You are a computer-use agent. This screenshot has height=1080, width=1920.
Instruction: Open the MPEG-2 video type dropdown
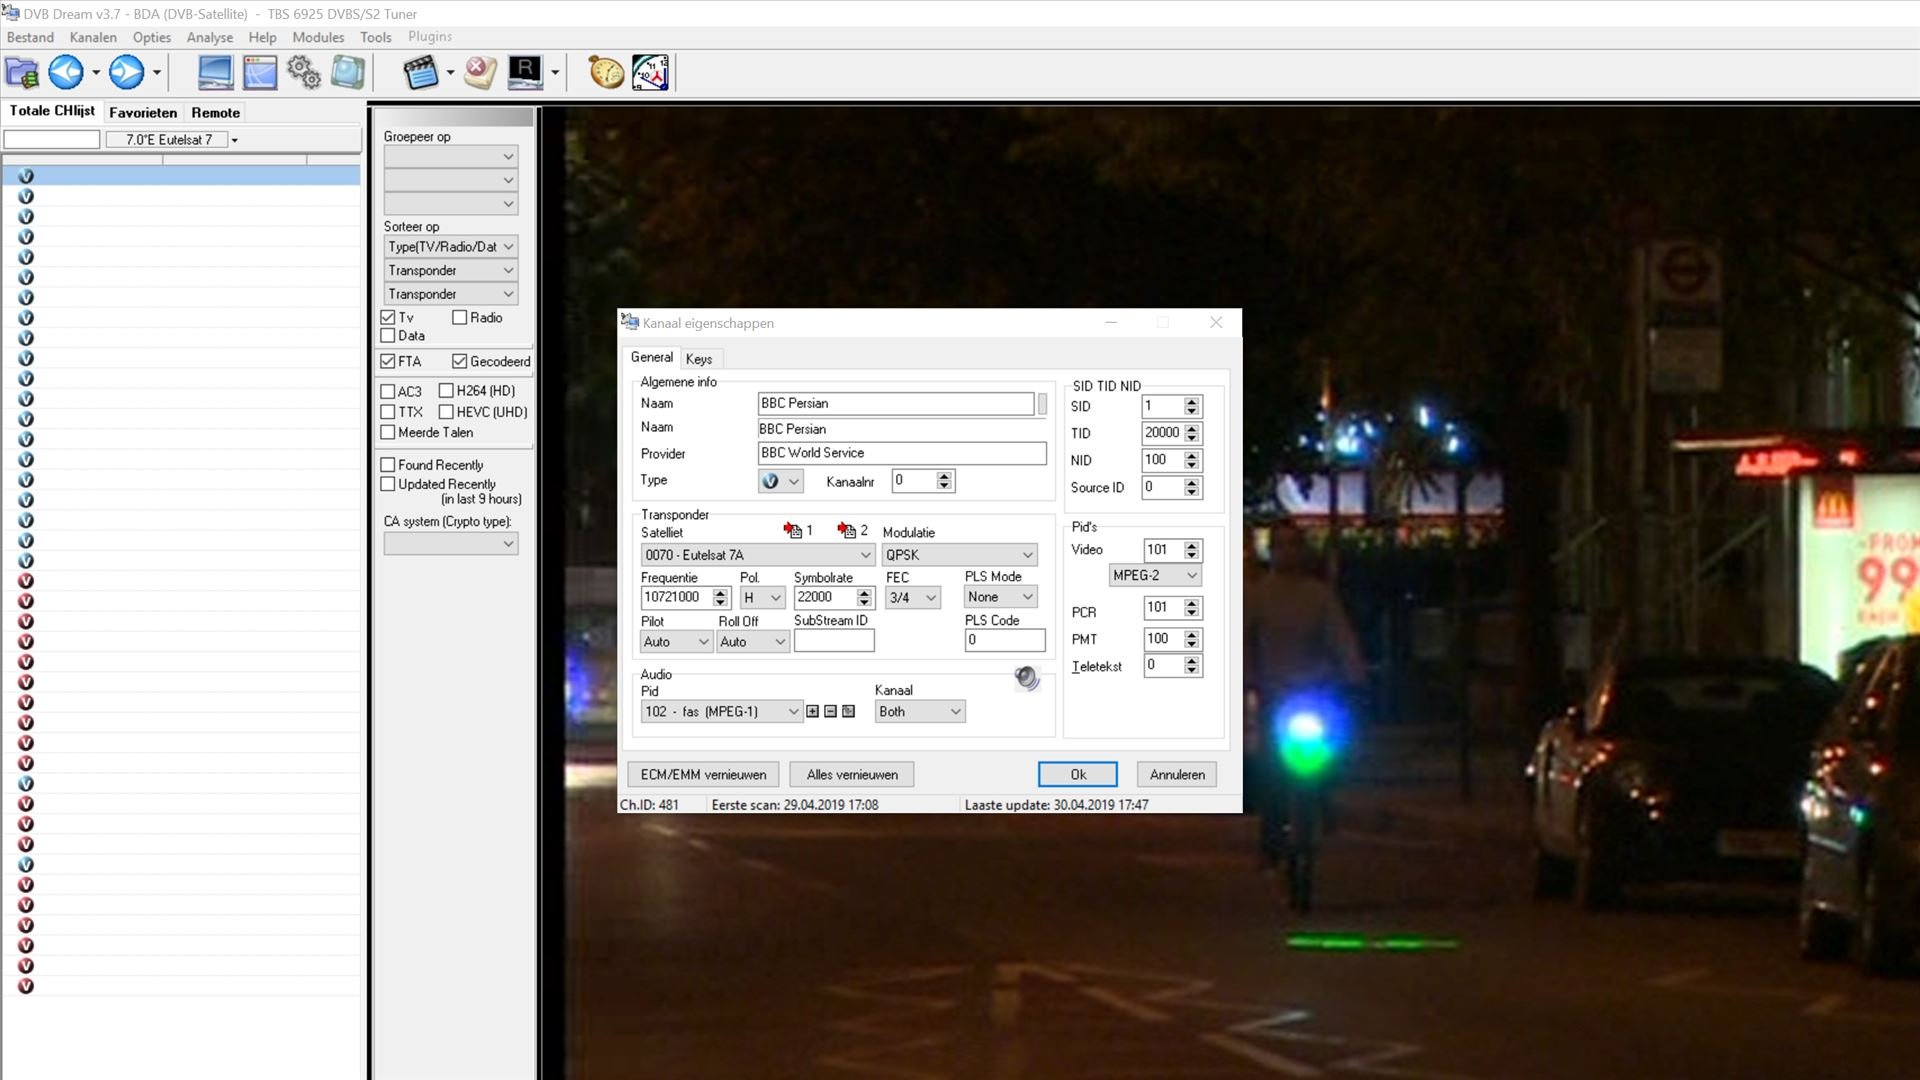coord(1154,576)
